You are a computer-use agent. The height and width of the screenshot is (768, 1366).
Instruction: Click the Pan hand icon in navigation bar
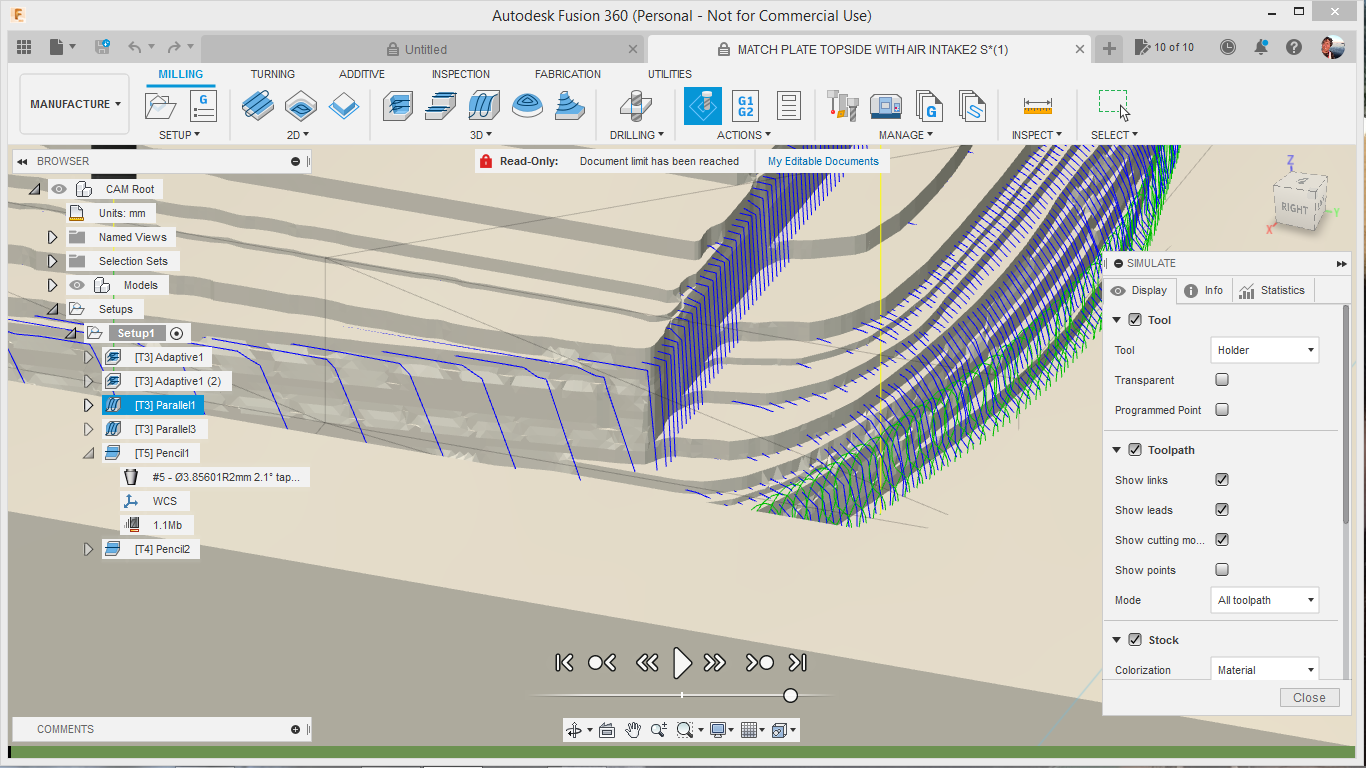633,730
